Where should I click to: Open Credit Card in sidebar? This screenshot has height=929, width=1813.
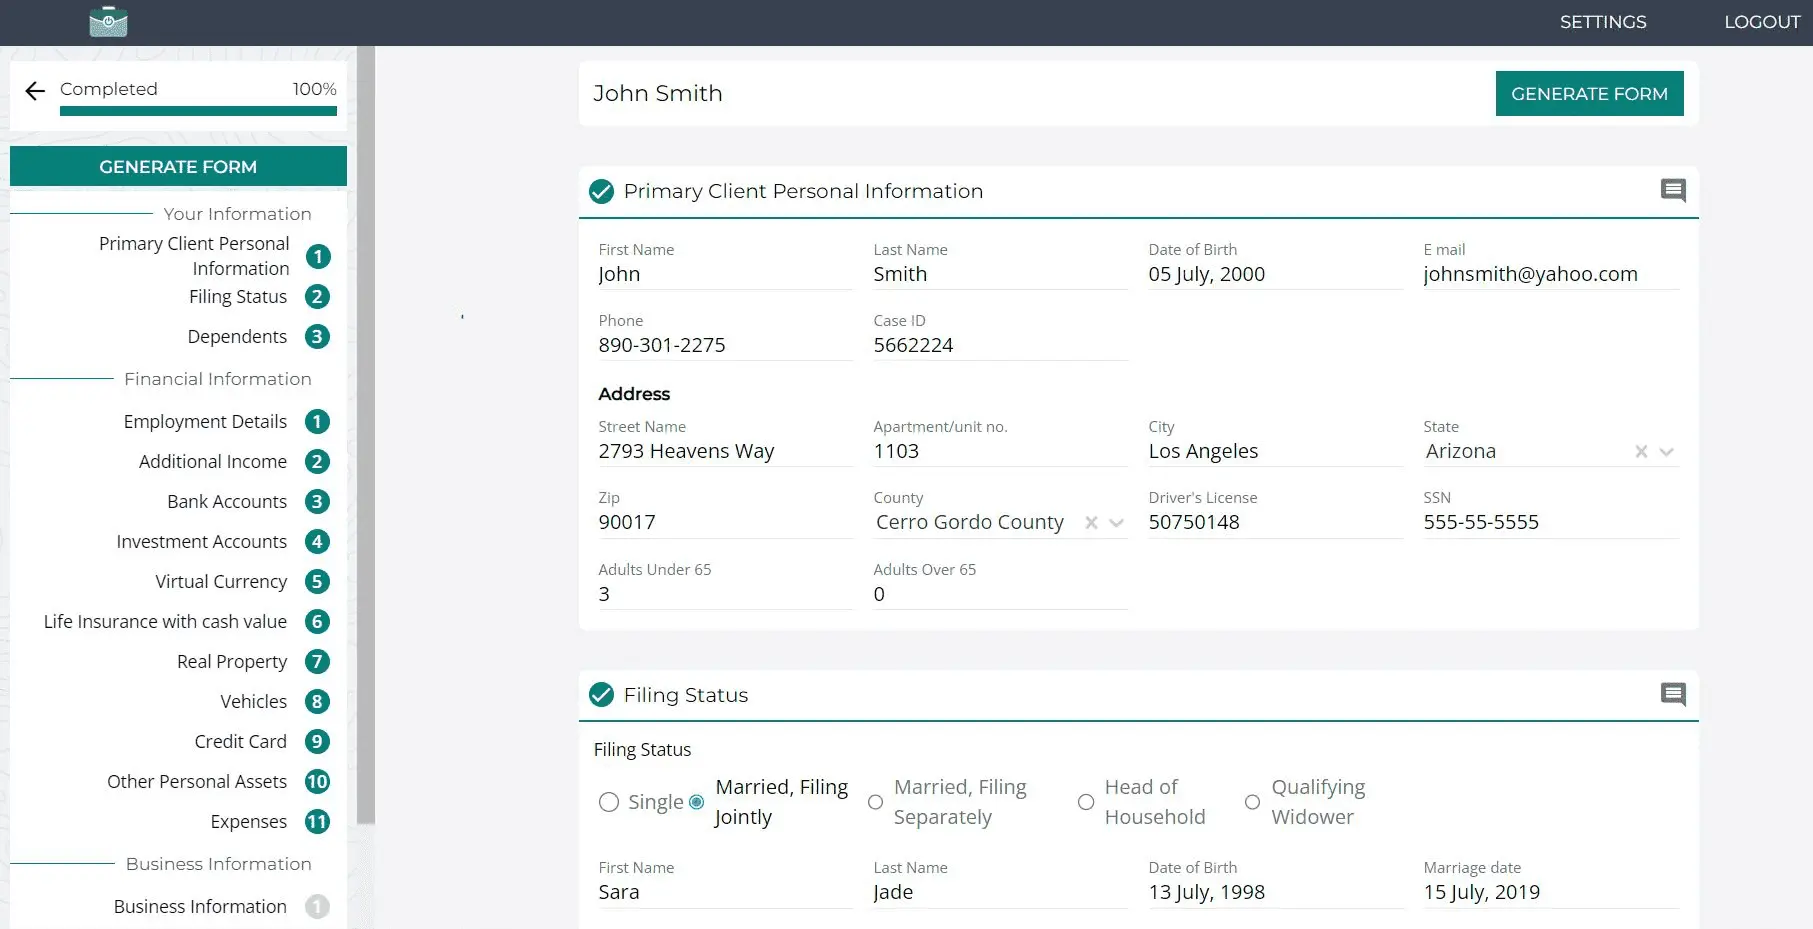coord(241,742)
